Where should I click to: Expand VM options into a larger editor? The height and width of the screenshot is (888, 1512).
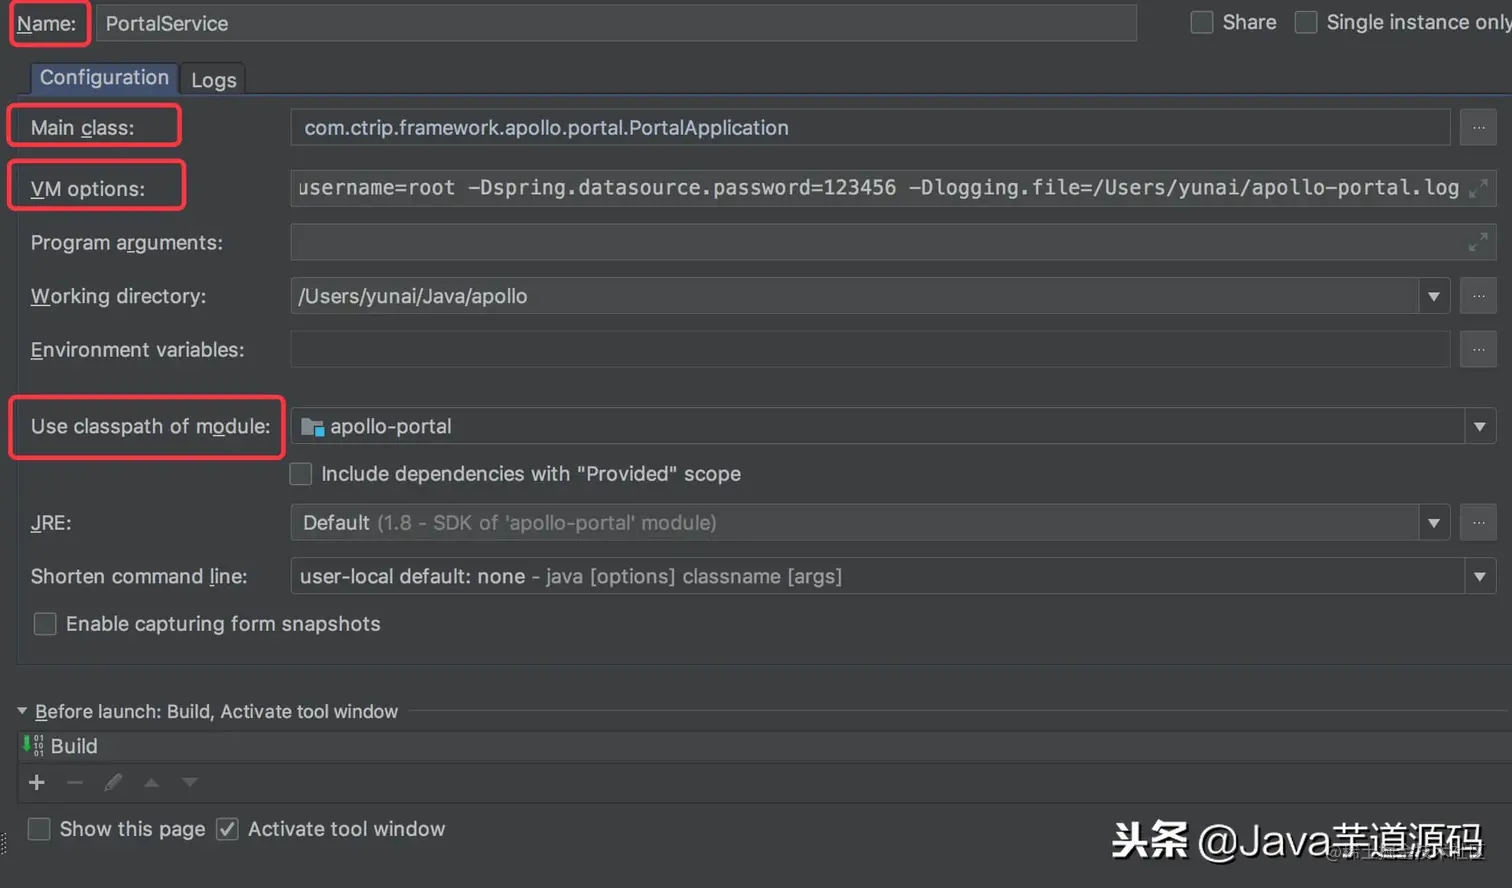pos(1478,186)
